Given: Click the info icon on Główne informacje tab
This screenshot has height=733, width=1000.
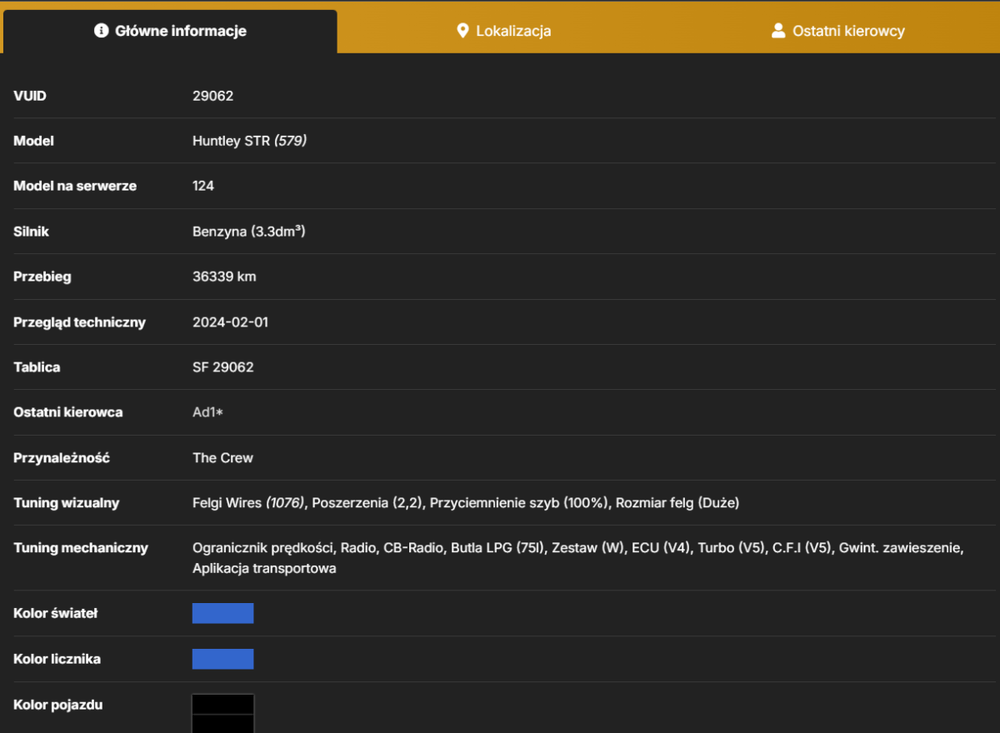Looking at the screenshot, I should point(101,31).
